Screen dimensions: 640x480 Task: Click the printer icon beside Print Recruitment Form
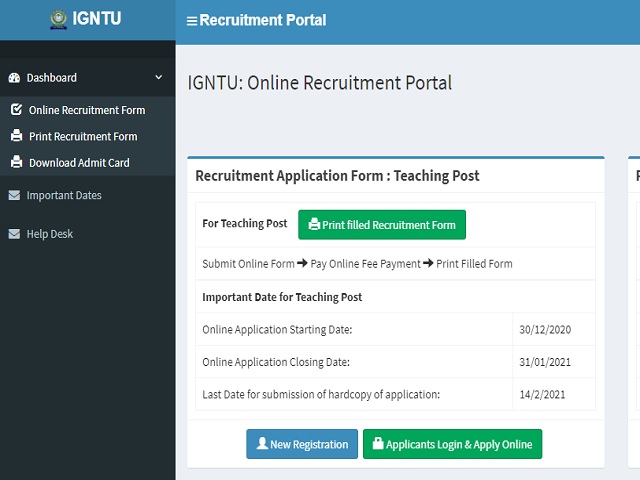[16, 135]
